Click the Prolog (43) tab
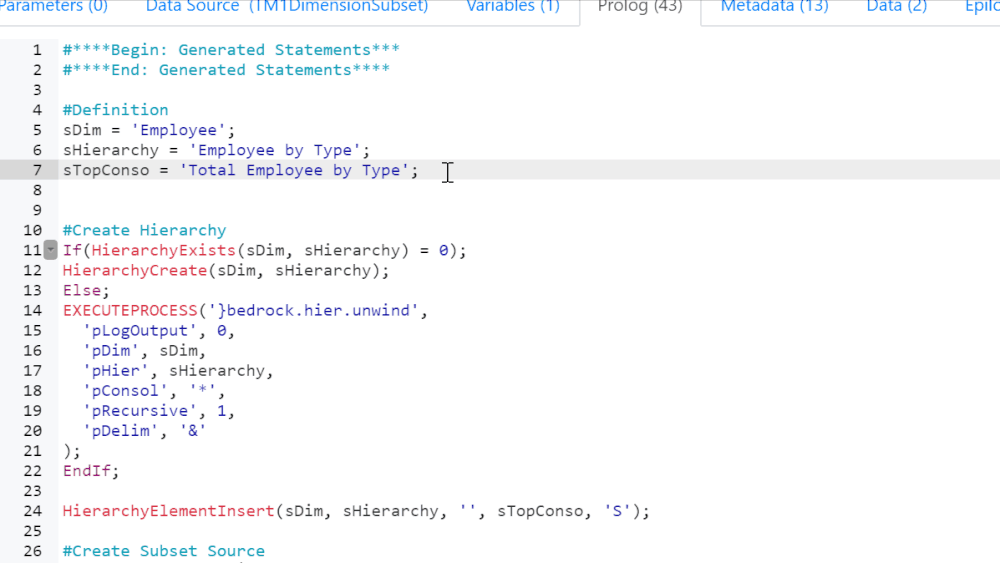This screenshot has width=1000, height=563. pyautogui.click(x=640, y=7)
